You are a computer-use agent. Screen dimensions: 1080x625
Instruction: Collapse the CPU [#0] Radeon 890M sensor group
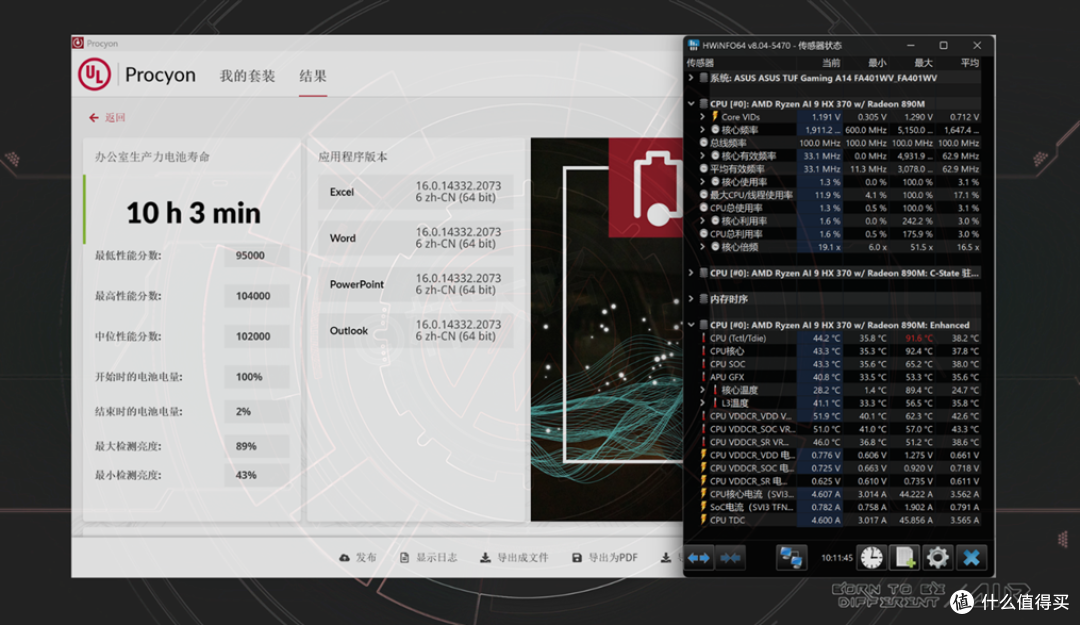[691, 104]
